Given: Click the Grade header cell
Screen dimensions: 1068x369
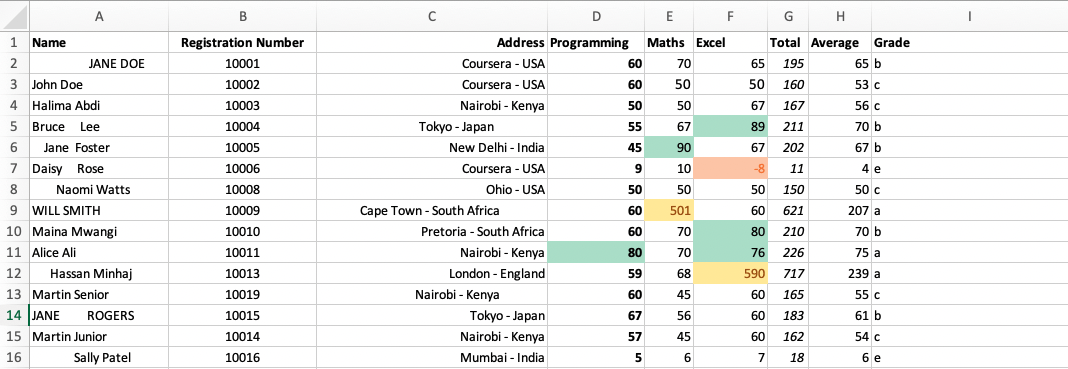Looking at the screenshot, I should pos(969,42).
